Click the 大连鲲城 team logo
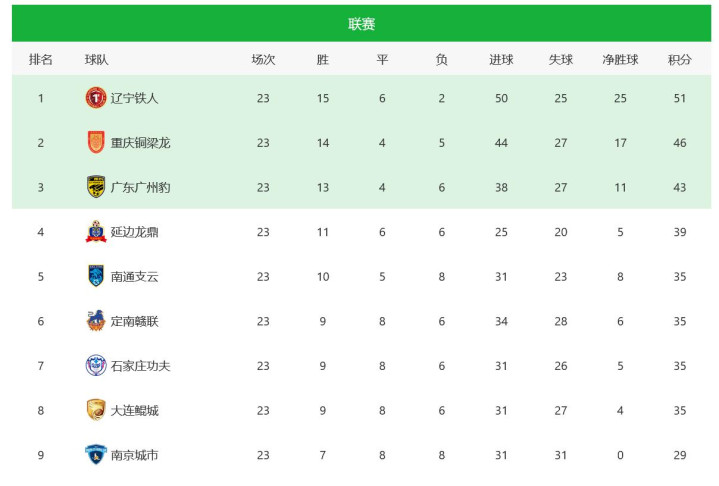The height and width of the screenshot is (486, 719). (95, 410)
